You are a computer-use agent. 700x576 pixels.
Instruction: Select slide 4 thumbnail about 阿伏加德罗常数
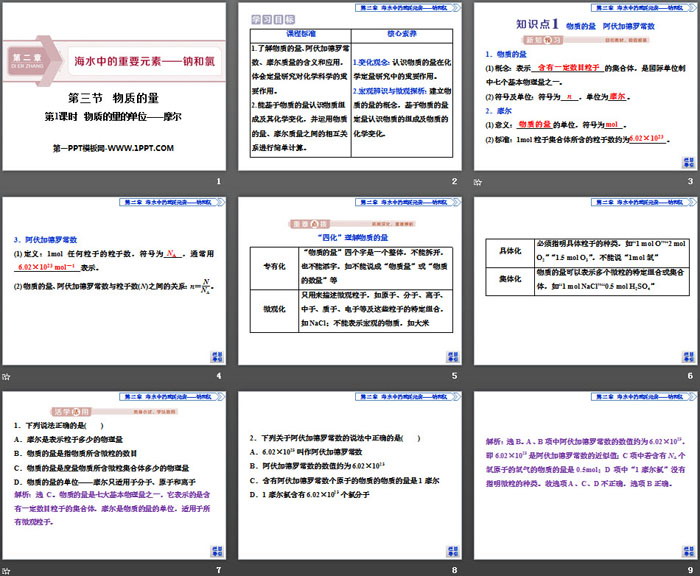tap(114, 281)
